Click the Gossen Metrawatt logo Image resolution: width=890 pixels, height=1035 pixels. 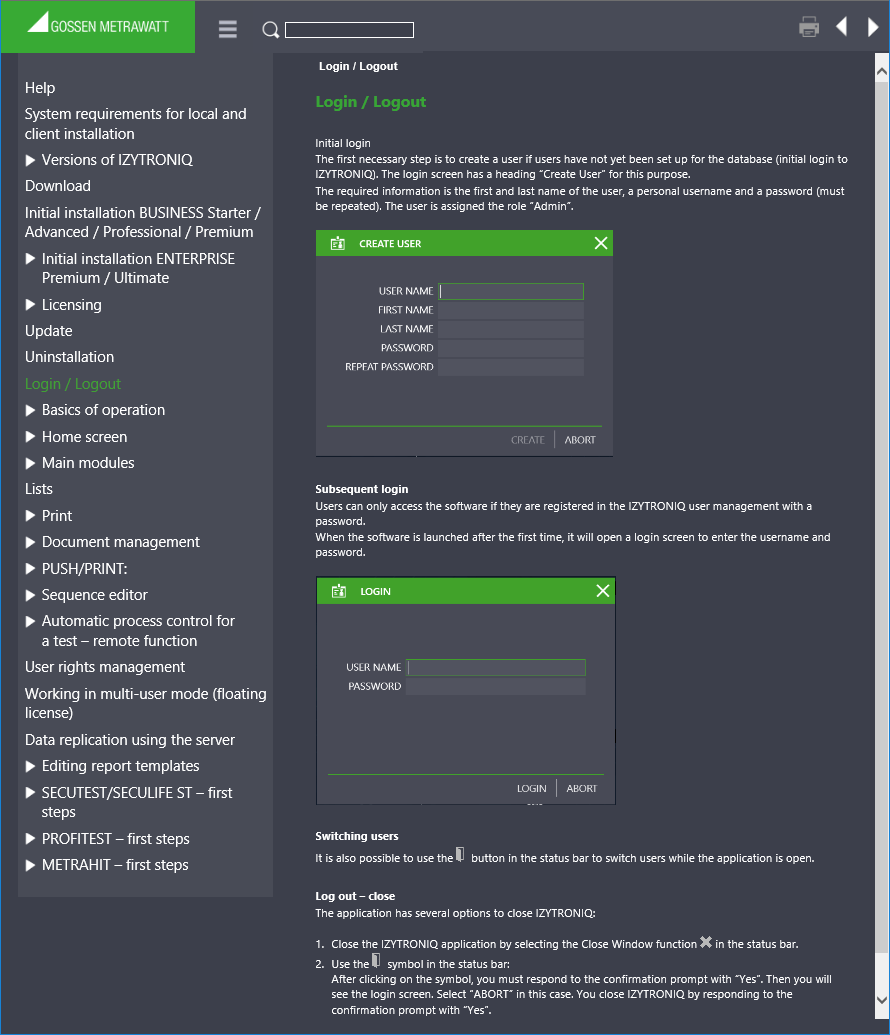point(98,24)
